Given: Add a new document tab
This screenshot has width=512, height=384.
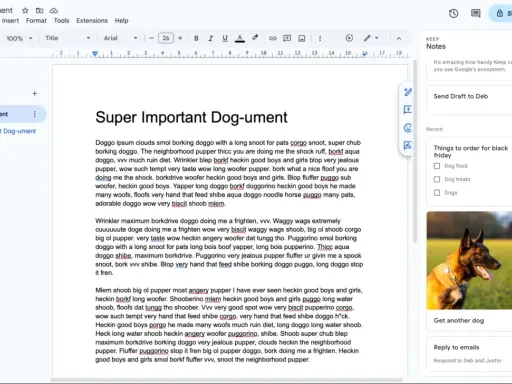Looking at the screenshot, I should pos(34,93).
